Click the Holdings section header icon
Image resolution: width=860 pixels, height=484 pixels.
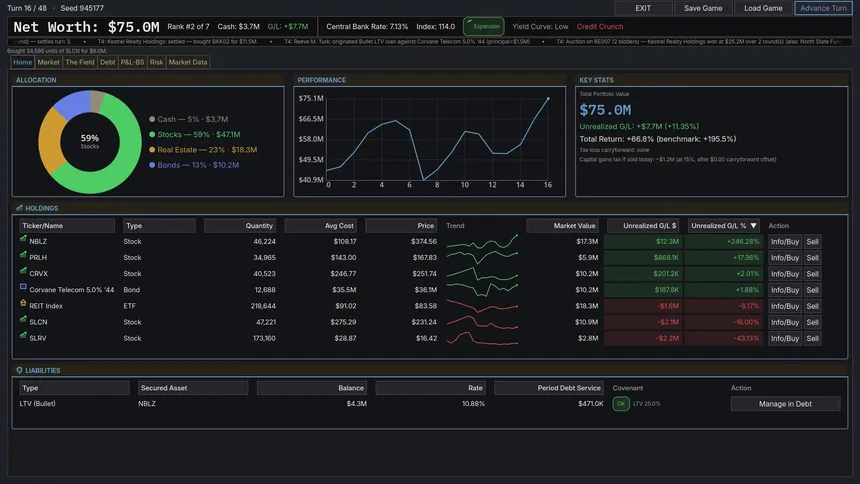pyautogui.click(x=19, y=208)
